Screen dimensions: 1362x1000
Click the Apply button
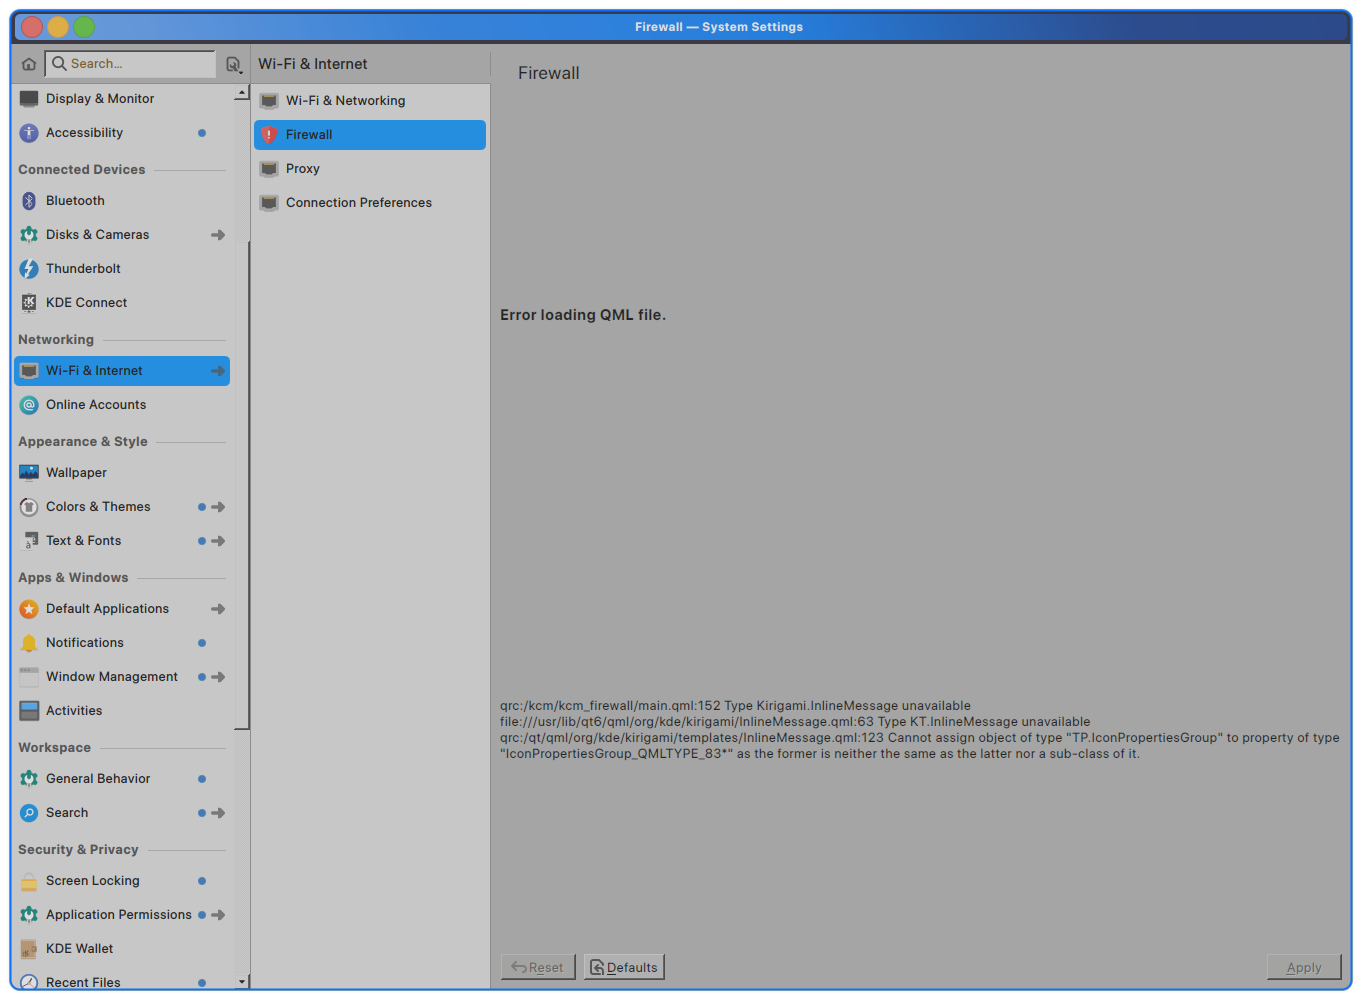tap(1304, 967)
